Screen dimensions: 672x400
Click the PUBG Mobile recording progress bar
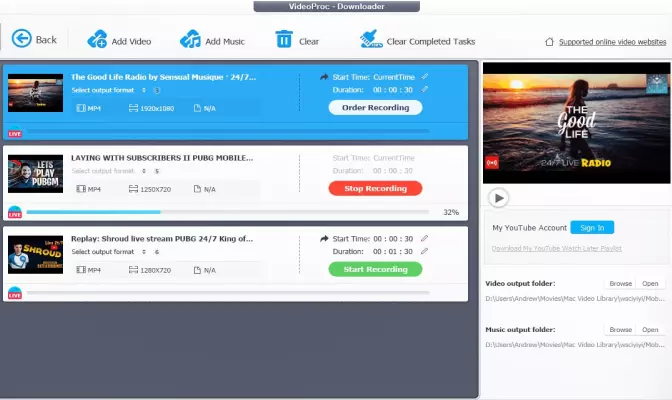[x=228, y=212]
